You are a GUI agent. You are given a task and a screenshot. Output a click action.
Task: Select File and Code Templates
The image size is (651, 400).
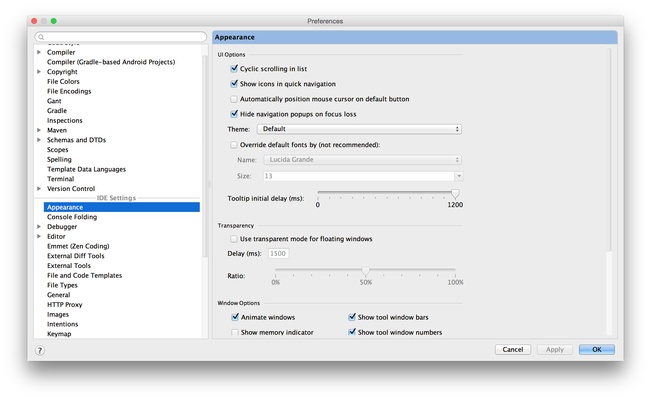pyautogui.click(x=84, y=275)
